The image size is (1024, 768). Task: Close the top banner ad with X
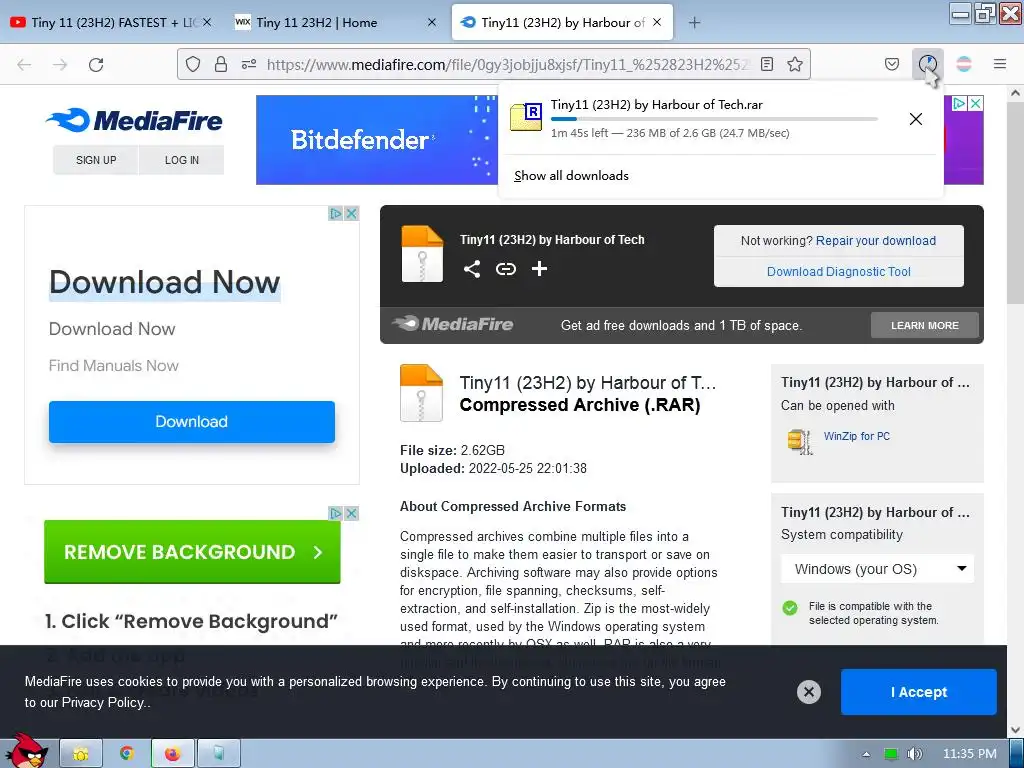(975, 103)
